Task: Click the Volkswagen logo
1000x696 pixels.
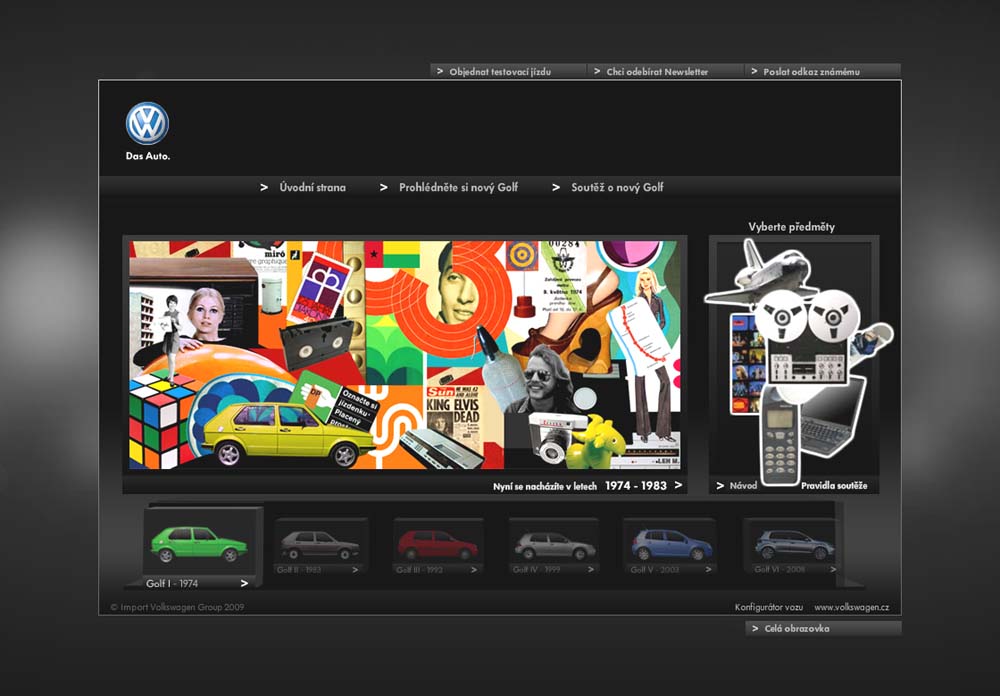Action: [147, 124]
